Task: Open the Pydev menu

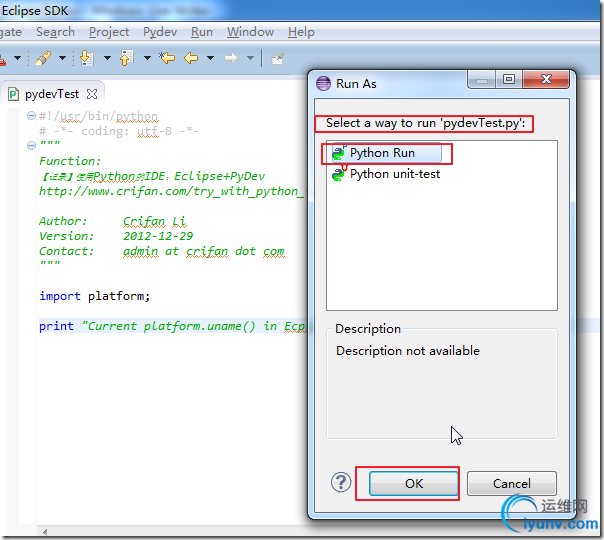Action: 160,32
